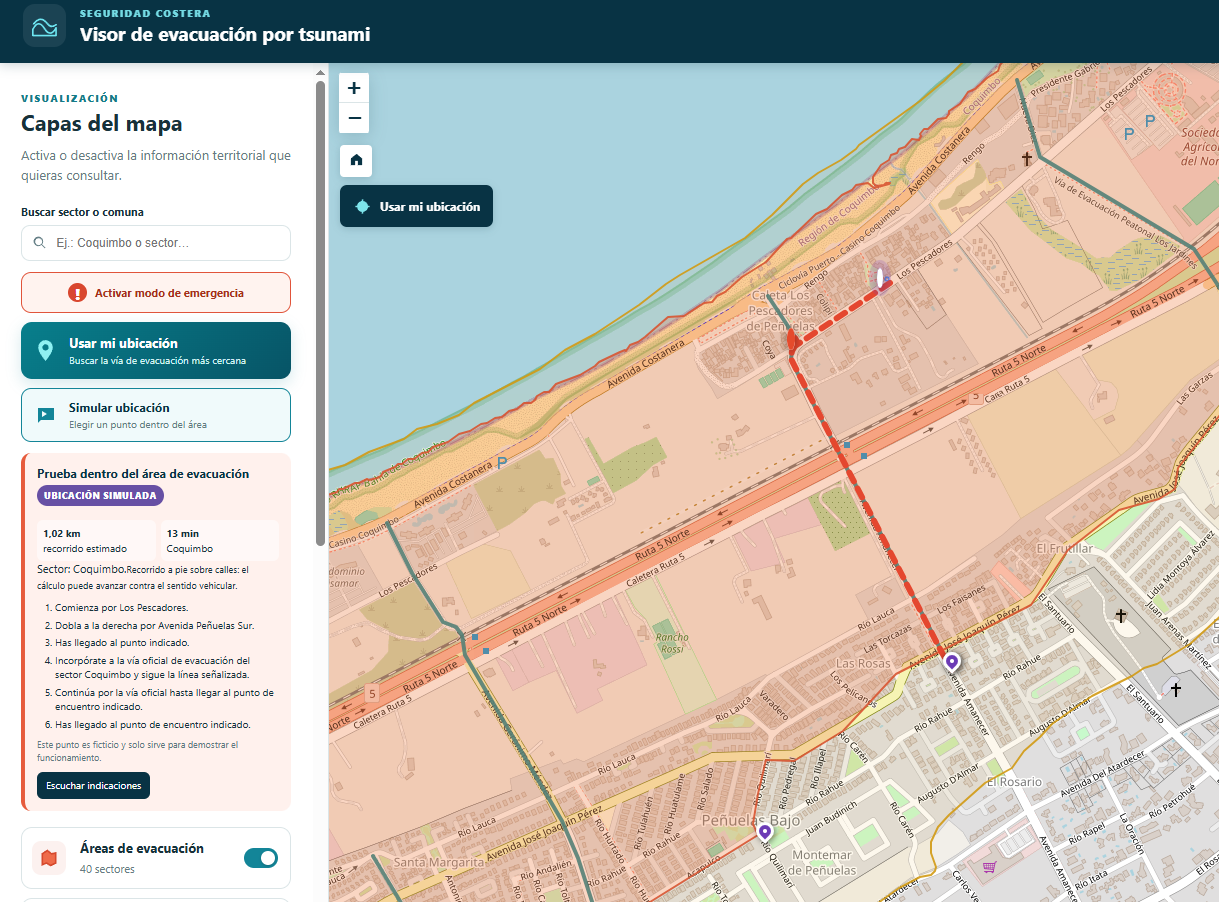The image size is (1219, 902).
Task: Zoom out of the map
Action: (354, 118)
